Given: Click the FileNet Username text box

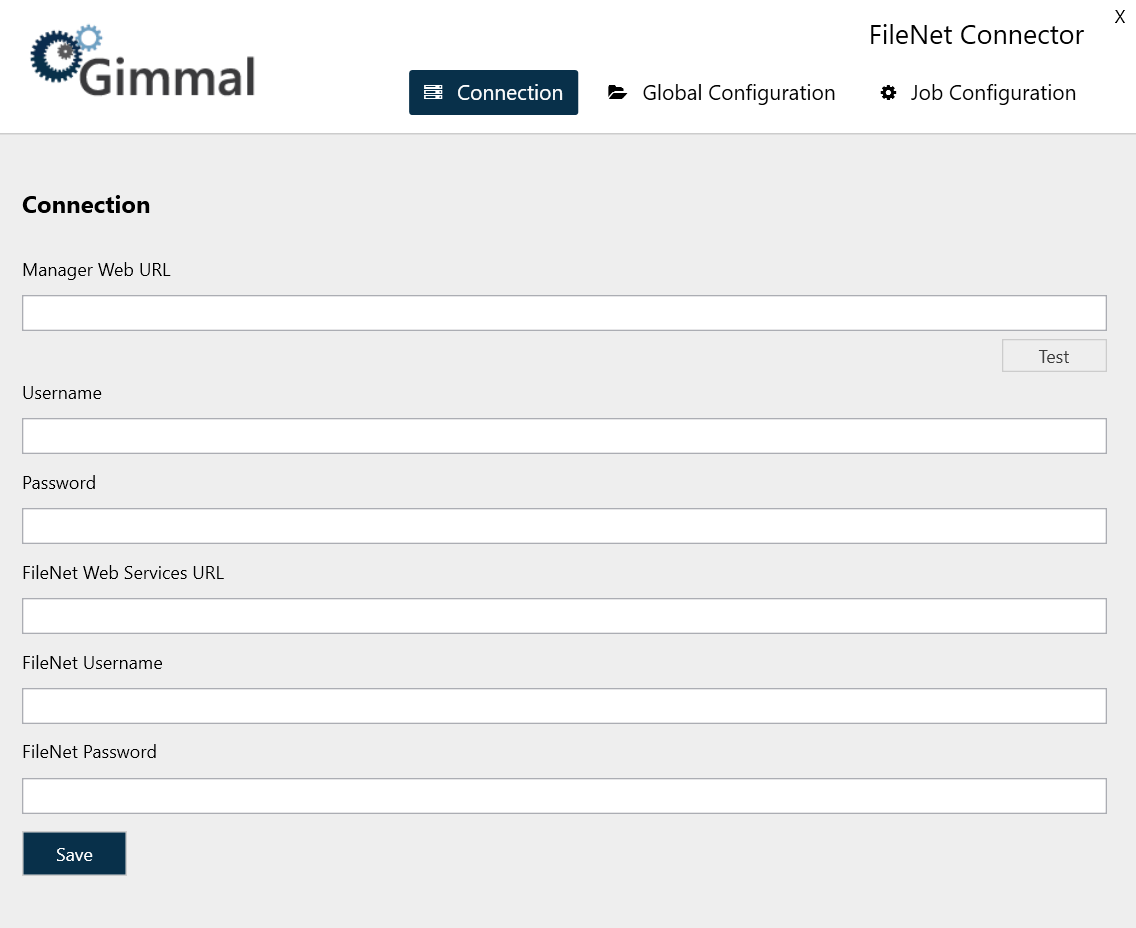Looking at the screenshot, I should pyautogui.click(x=564, y=705).
